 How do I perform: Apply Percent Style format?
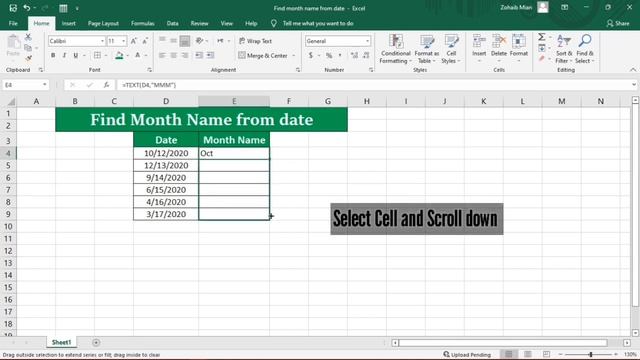(329, 56)
